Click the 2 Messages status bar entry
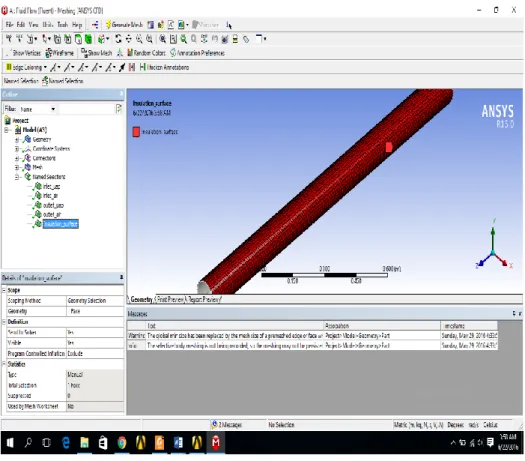Image resolution: width=525 pixels, height=461 pixels. (x=227, y=425)
